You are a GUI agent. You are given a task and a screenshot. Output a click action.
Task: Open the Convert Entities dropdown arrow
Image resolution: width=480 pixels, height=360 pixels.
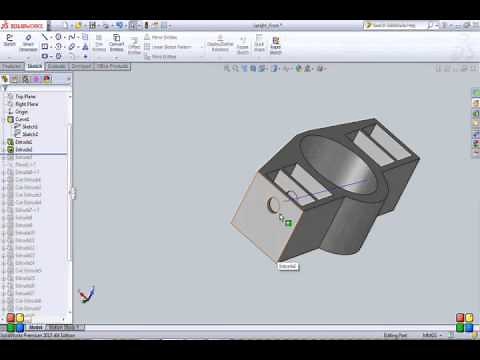(x=116, y=57)
